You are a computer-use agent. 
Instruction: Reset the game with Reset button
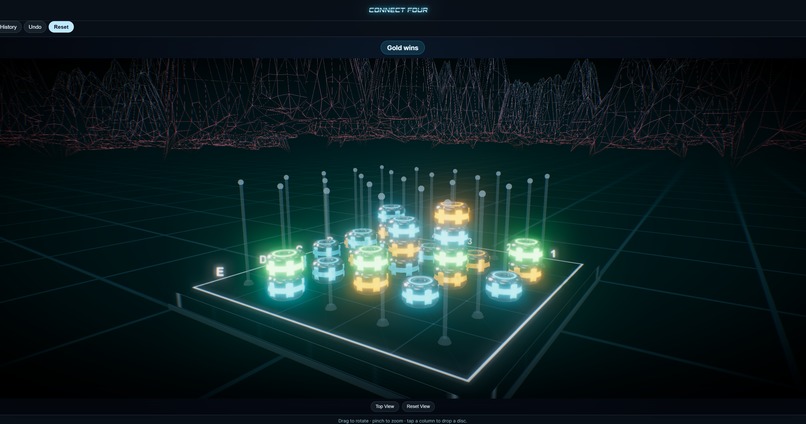tap(61, 27)
